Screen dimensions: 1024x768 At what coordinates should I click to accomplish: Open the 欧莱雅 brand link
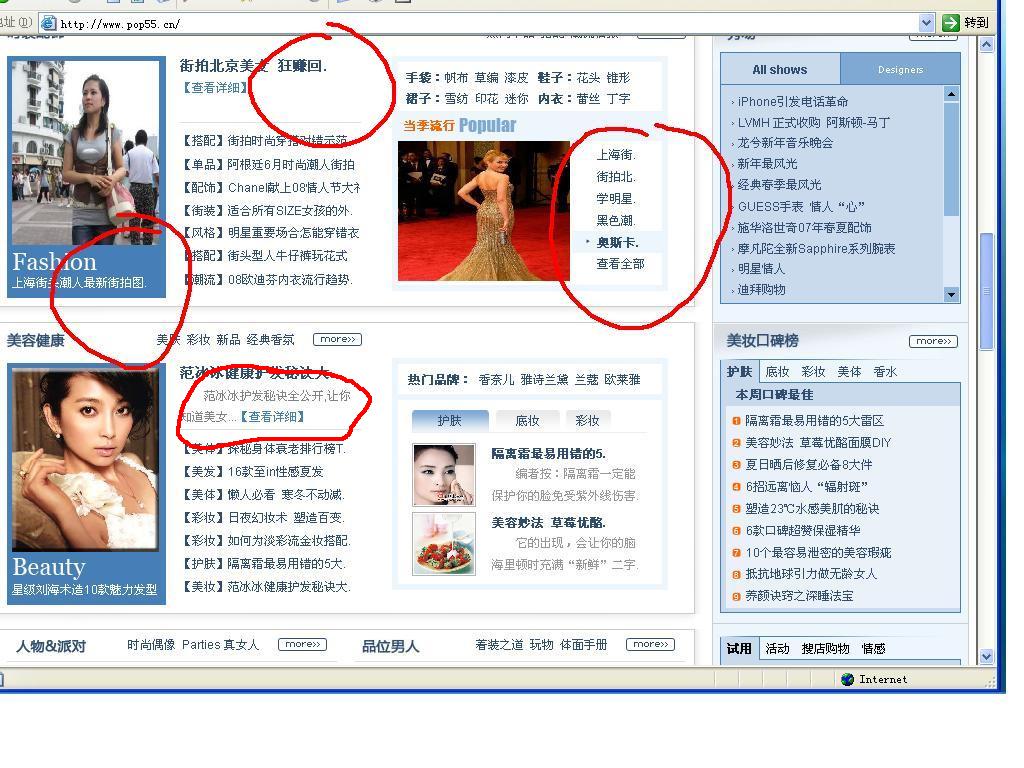622,379
